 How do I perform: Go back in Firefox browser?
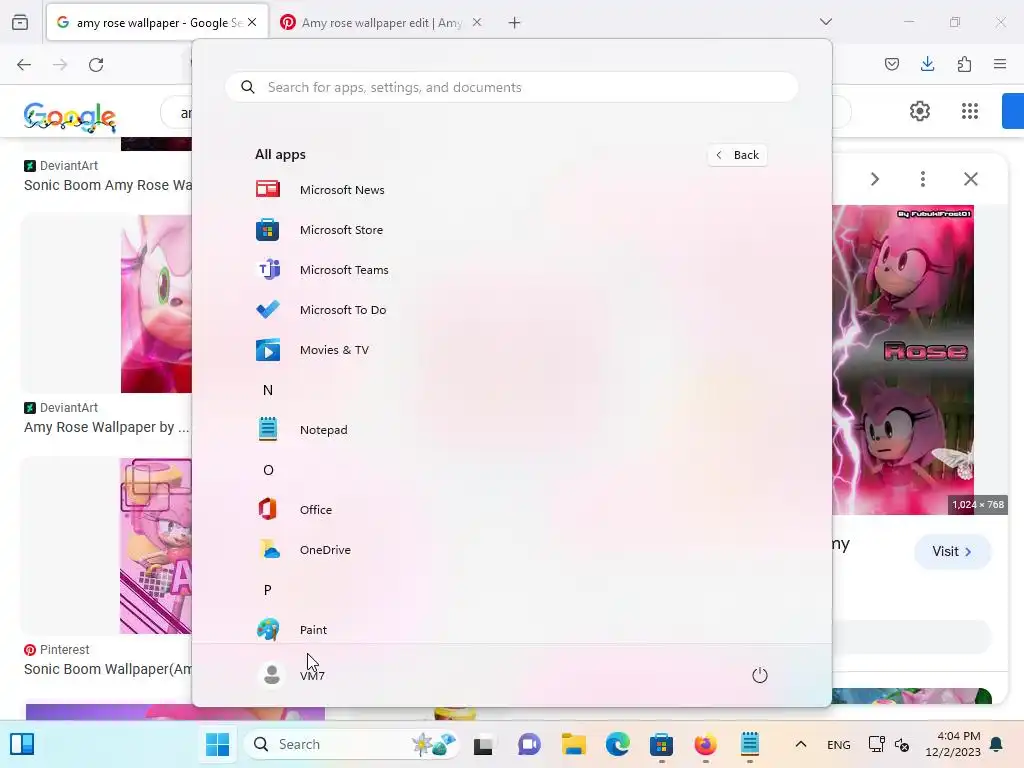click(x=24, y=65)
